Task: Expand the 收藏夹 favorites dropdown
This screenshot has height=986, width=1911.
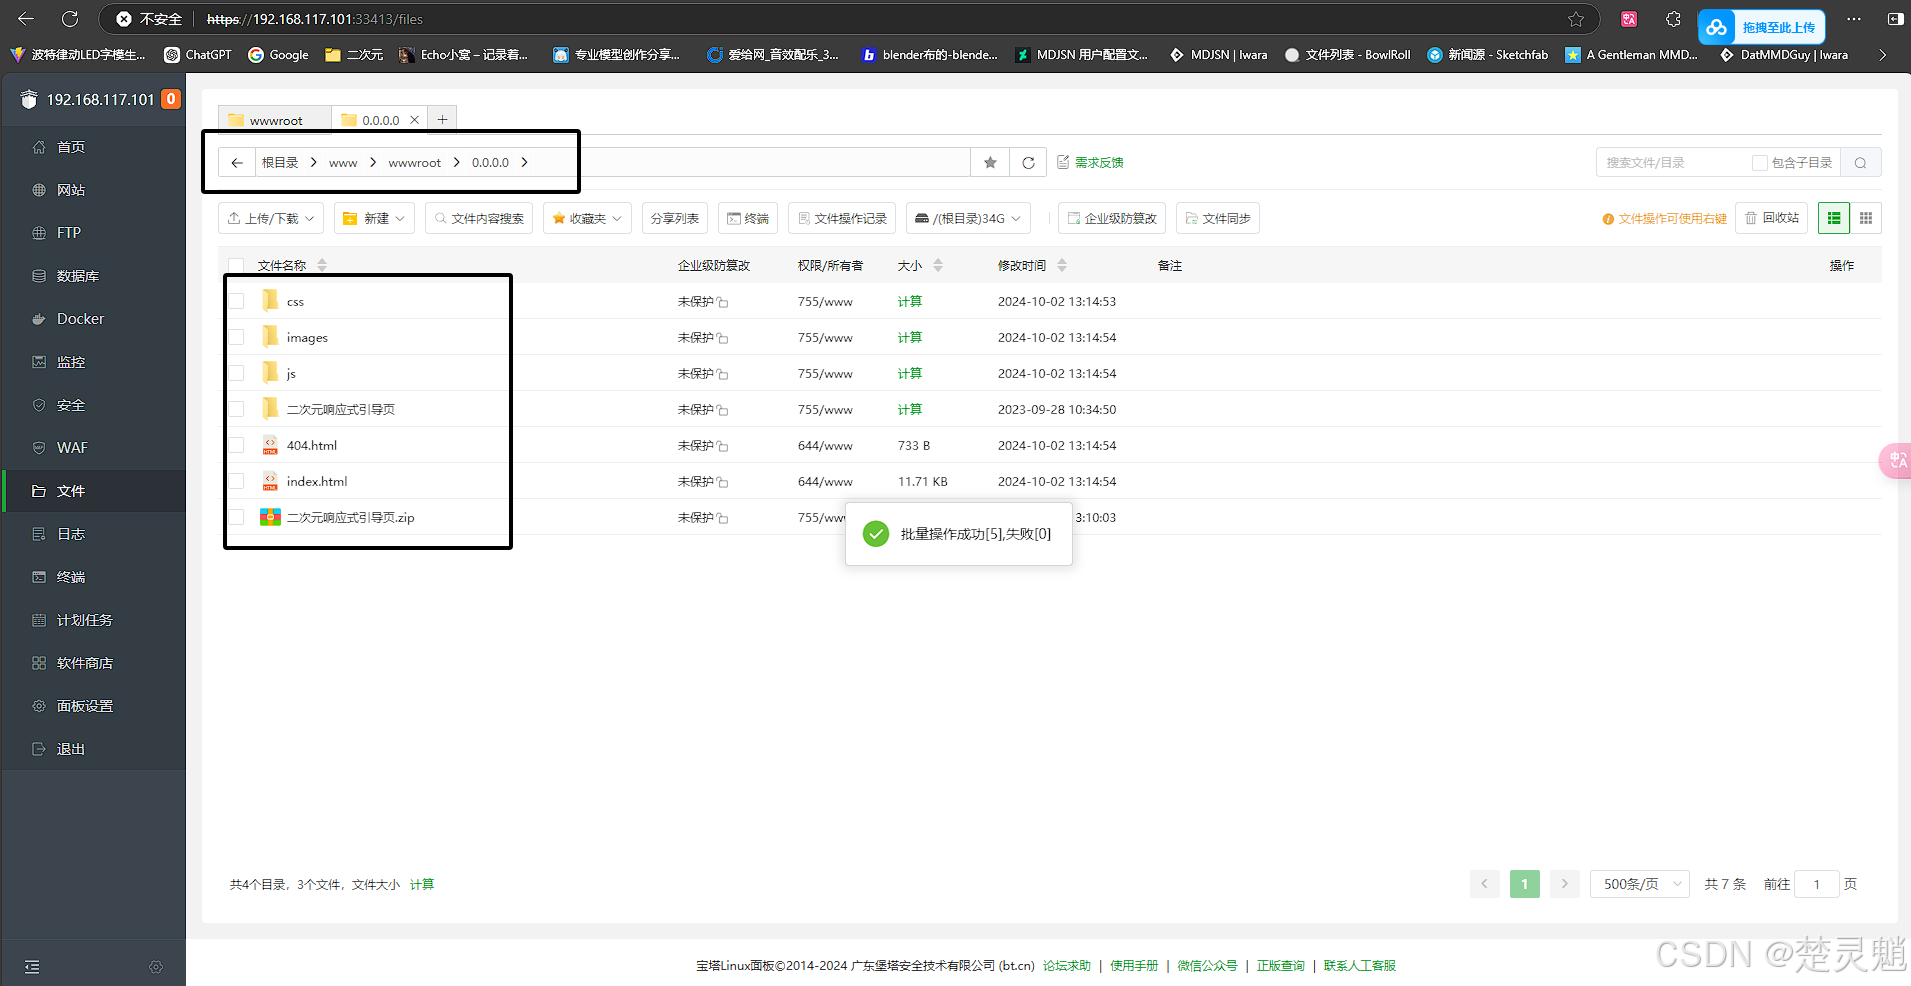Action: point(587,218)
